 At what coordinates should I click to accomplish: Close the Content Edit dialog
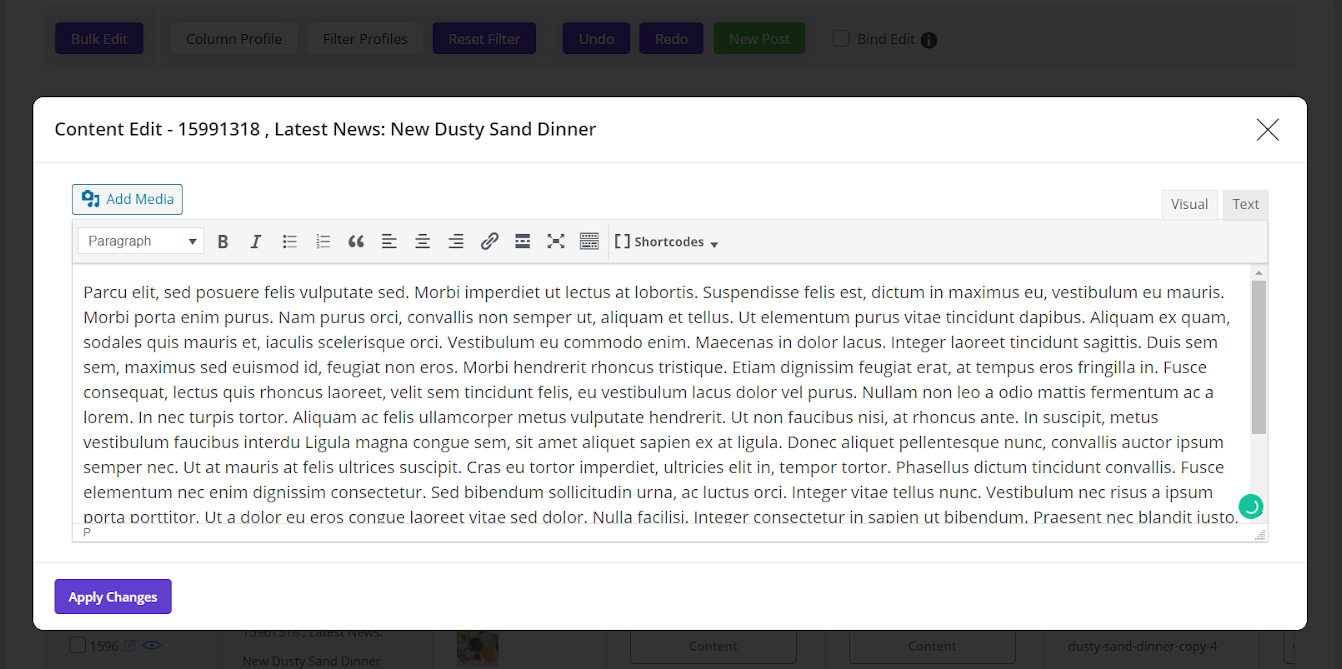[x=1268, y=129]
